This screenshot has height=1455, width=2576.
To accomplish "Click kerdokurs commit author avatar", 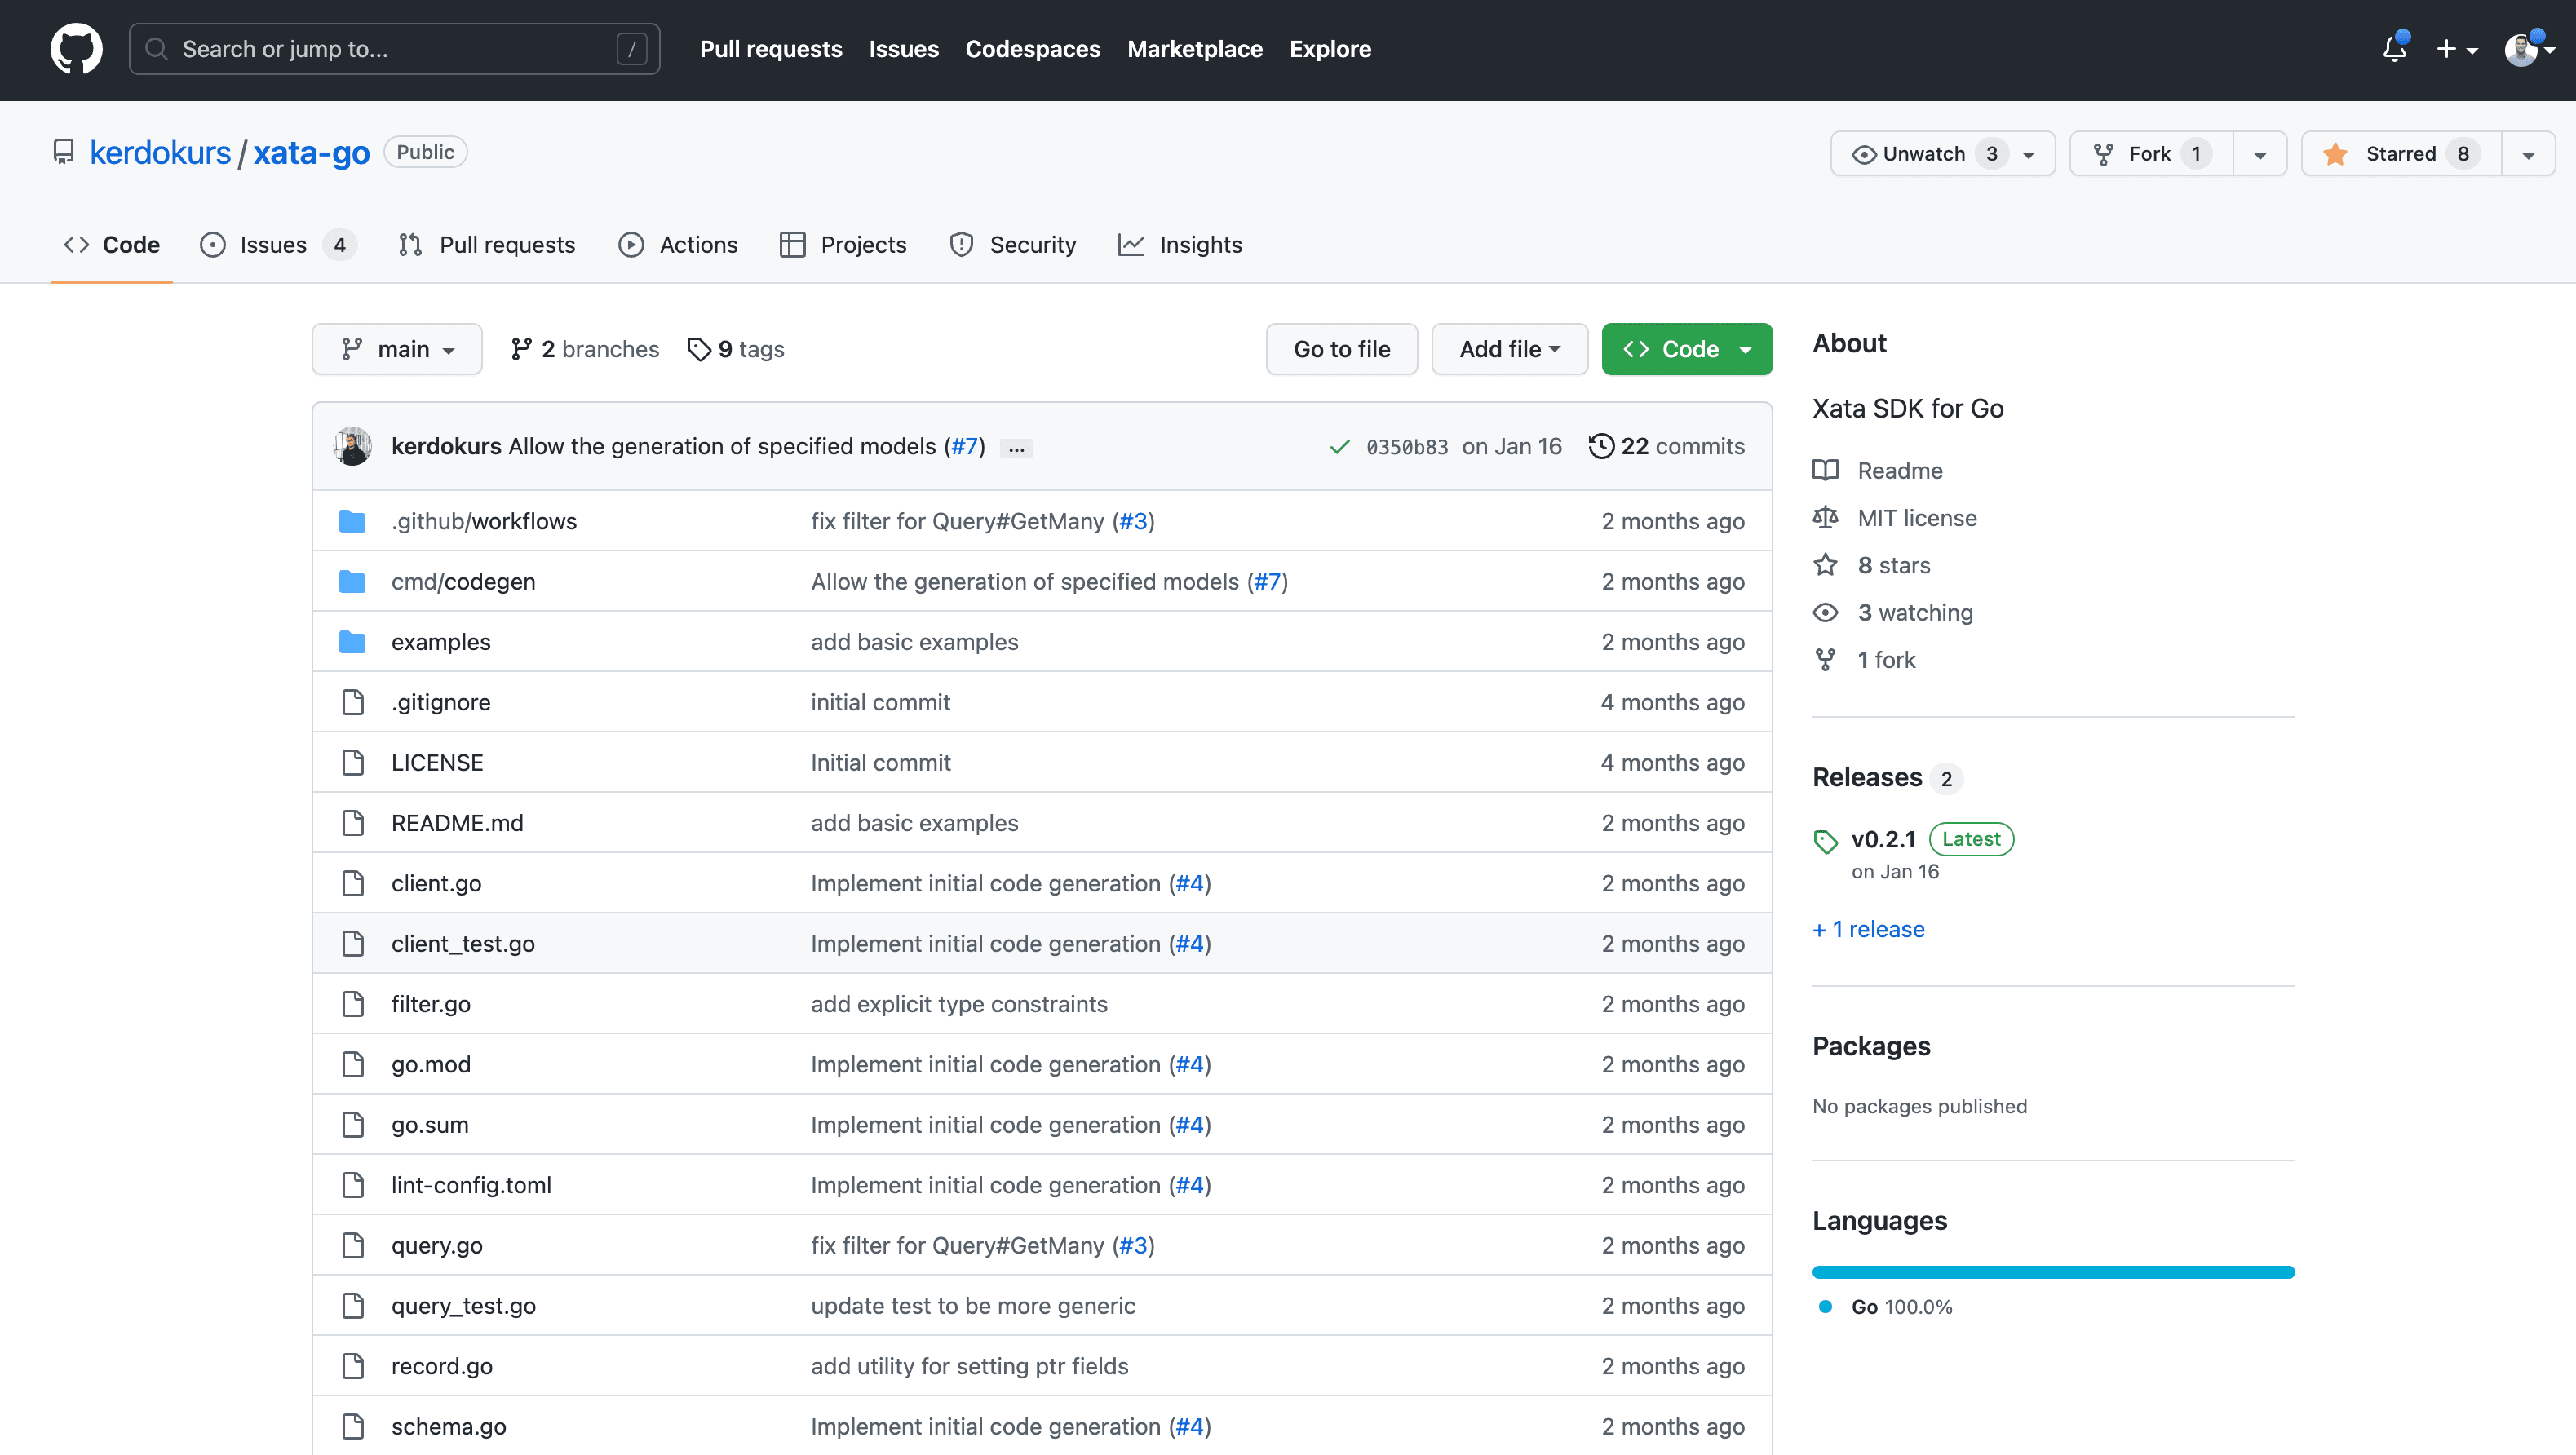I will tap(352, 446).
